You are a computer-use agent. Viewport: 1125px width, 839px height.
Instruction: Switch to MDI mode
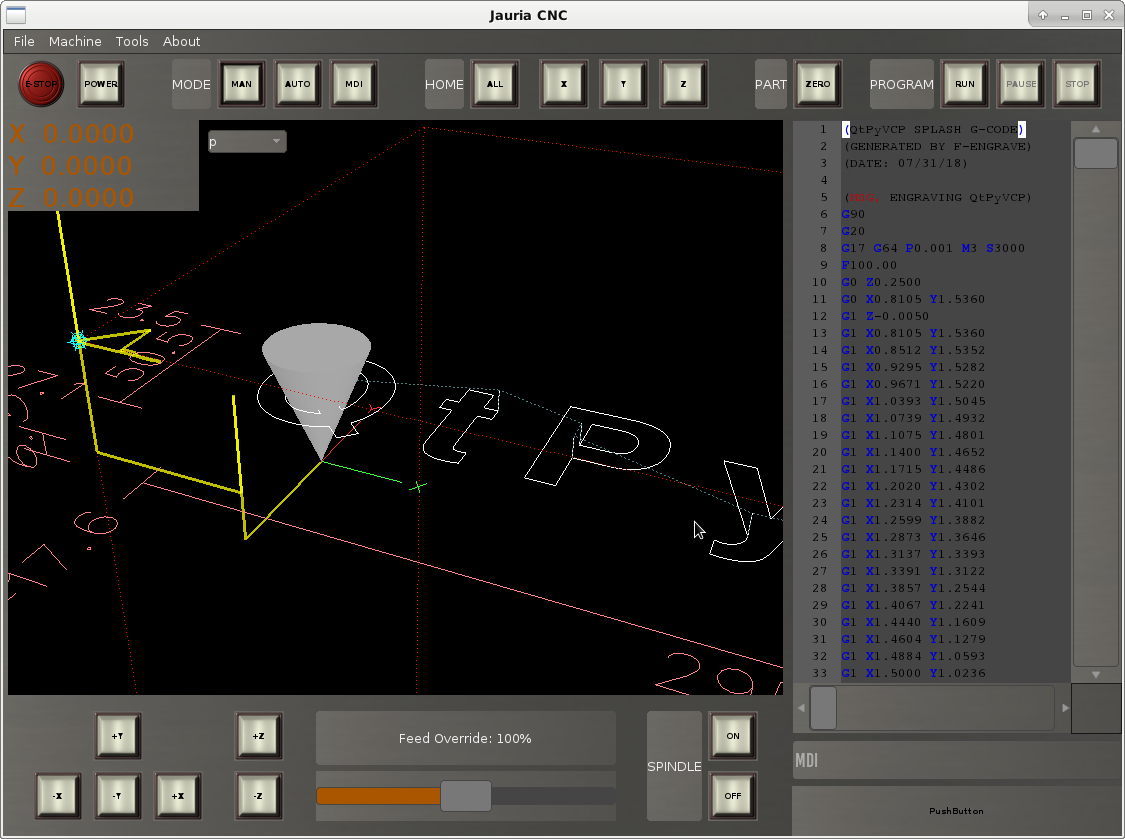tap(354, 84)
